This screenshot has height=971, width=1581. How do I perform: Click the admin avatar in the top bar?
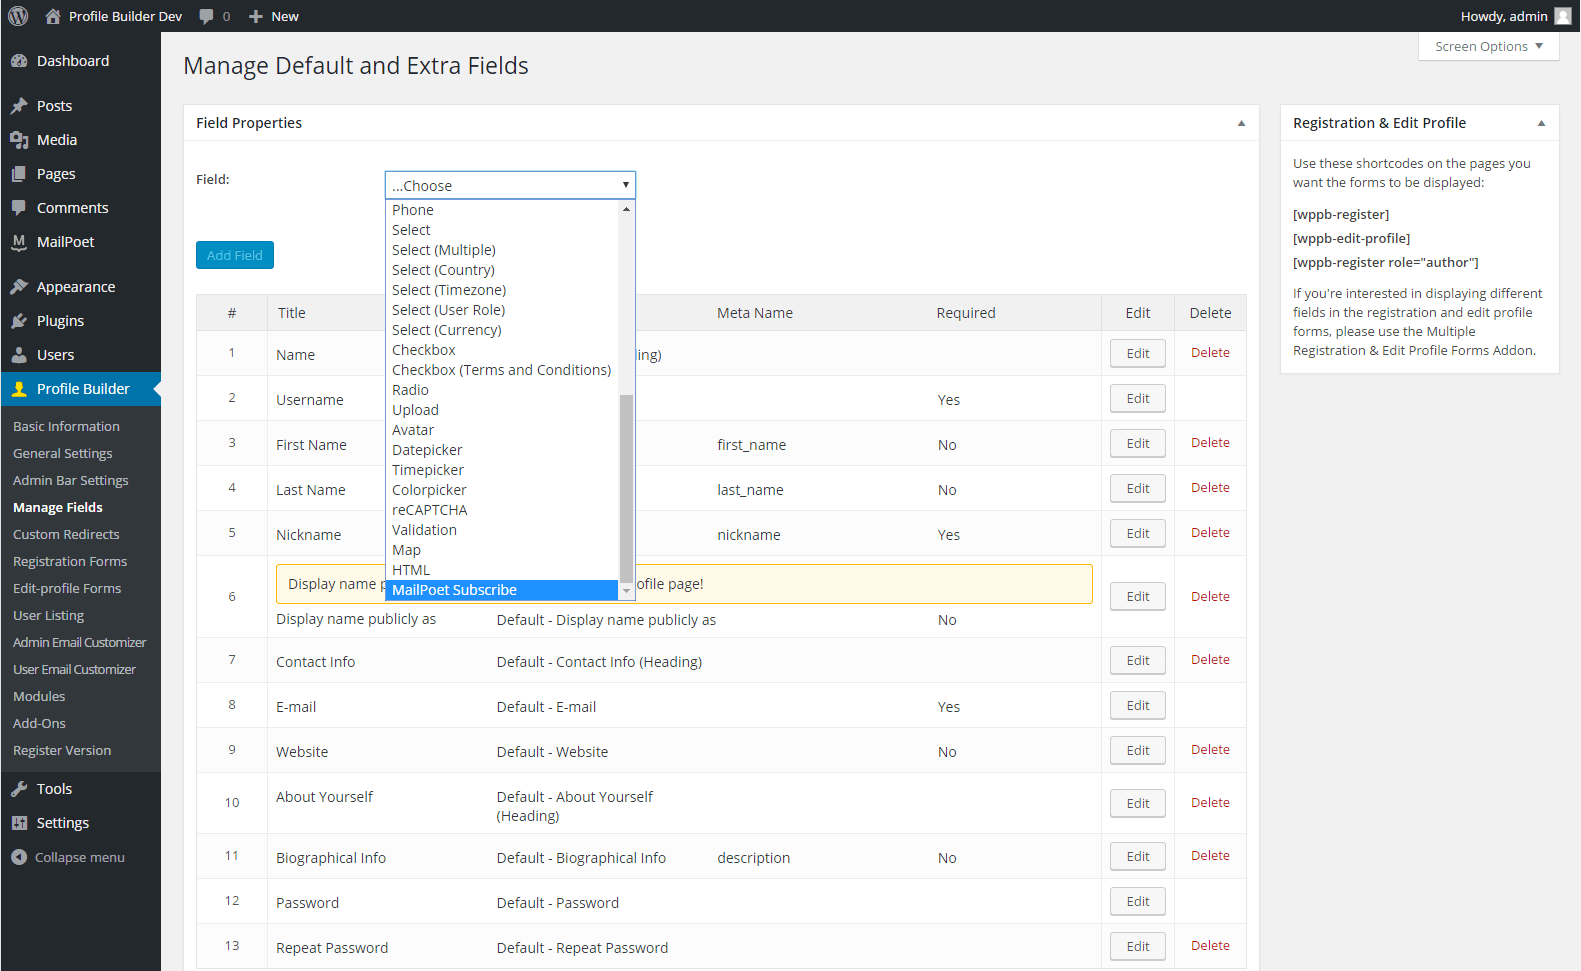(x=1563, y=16)
